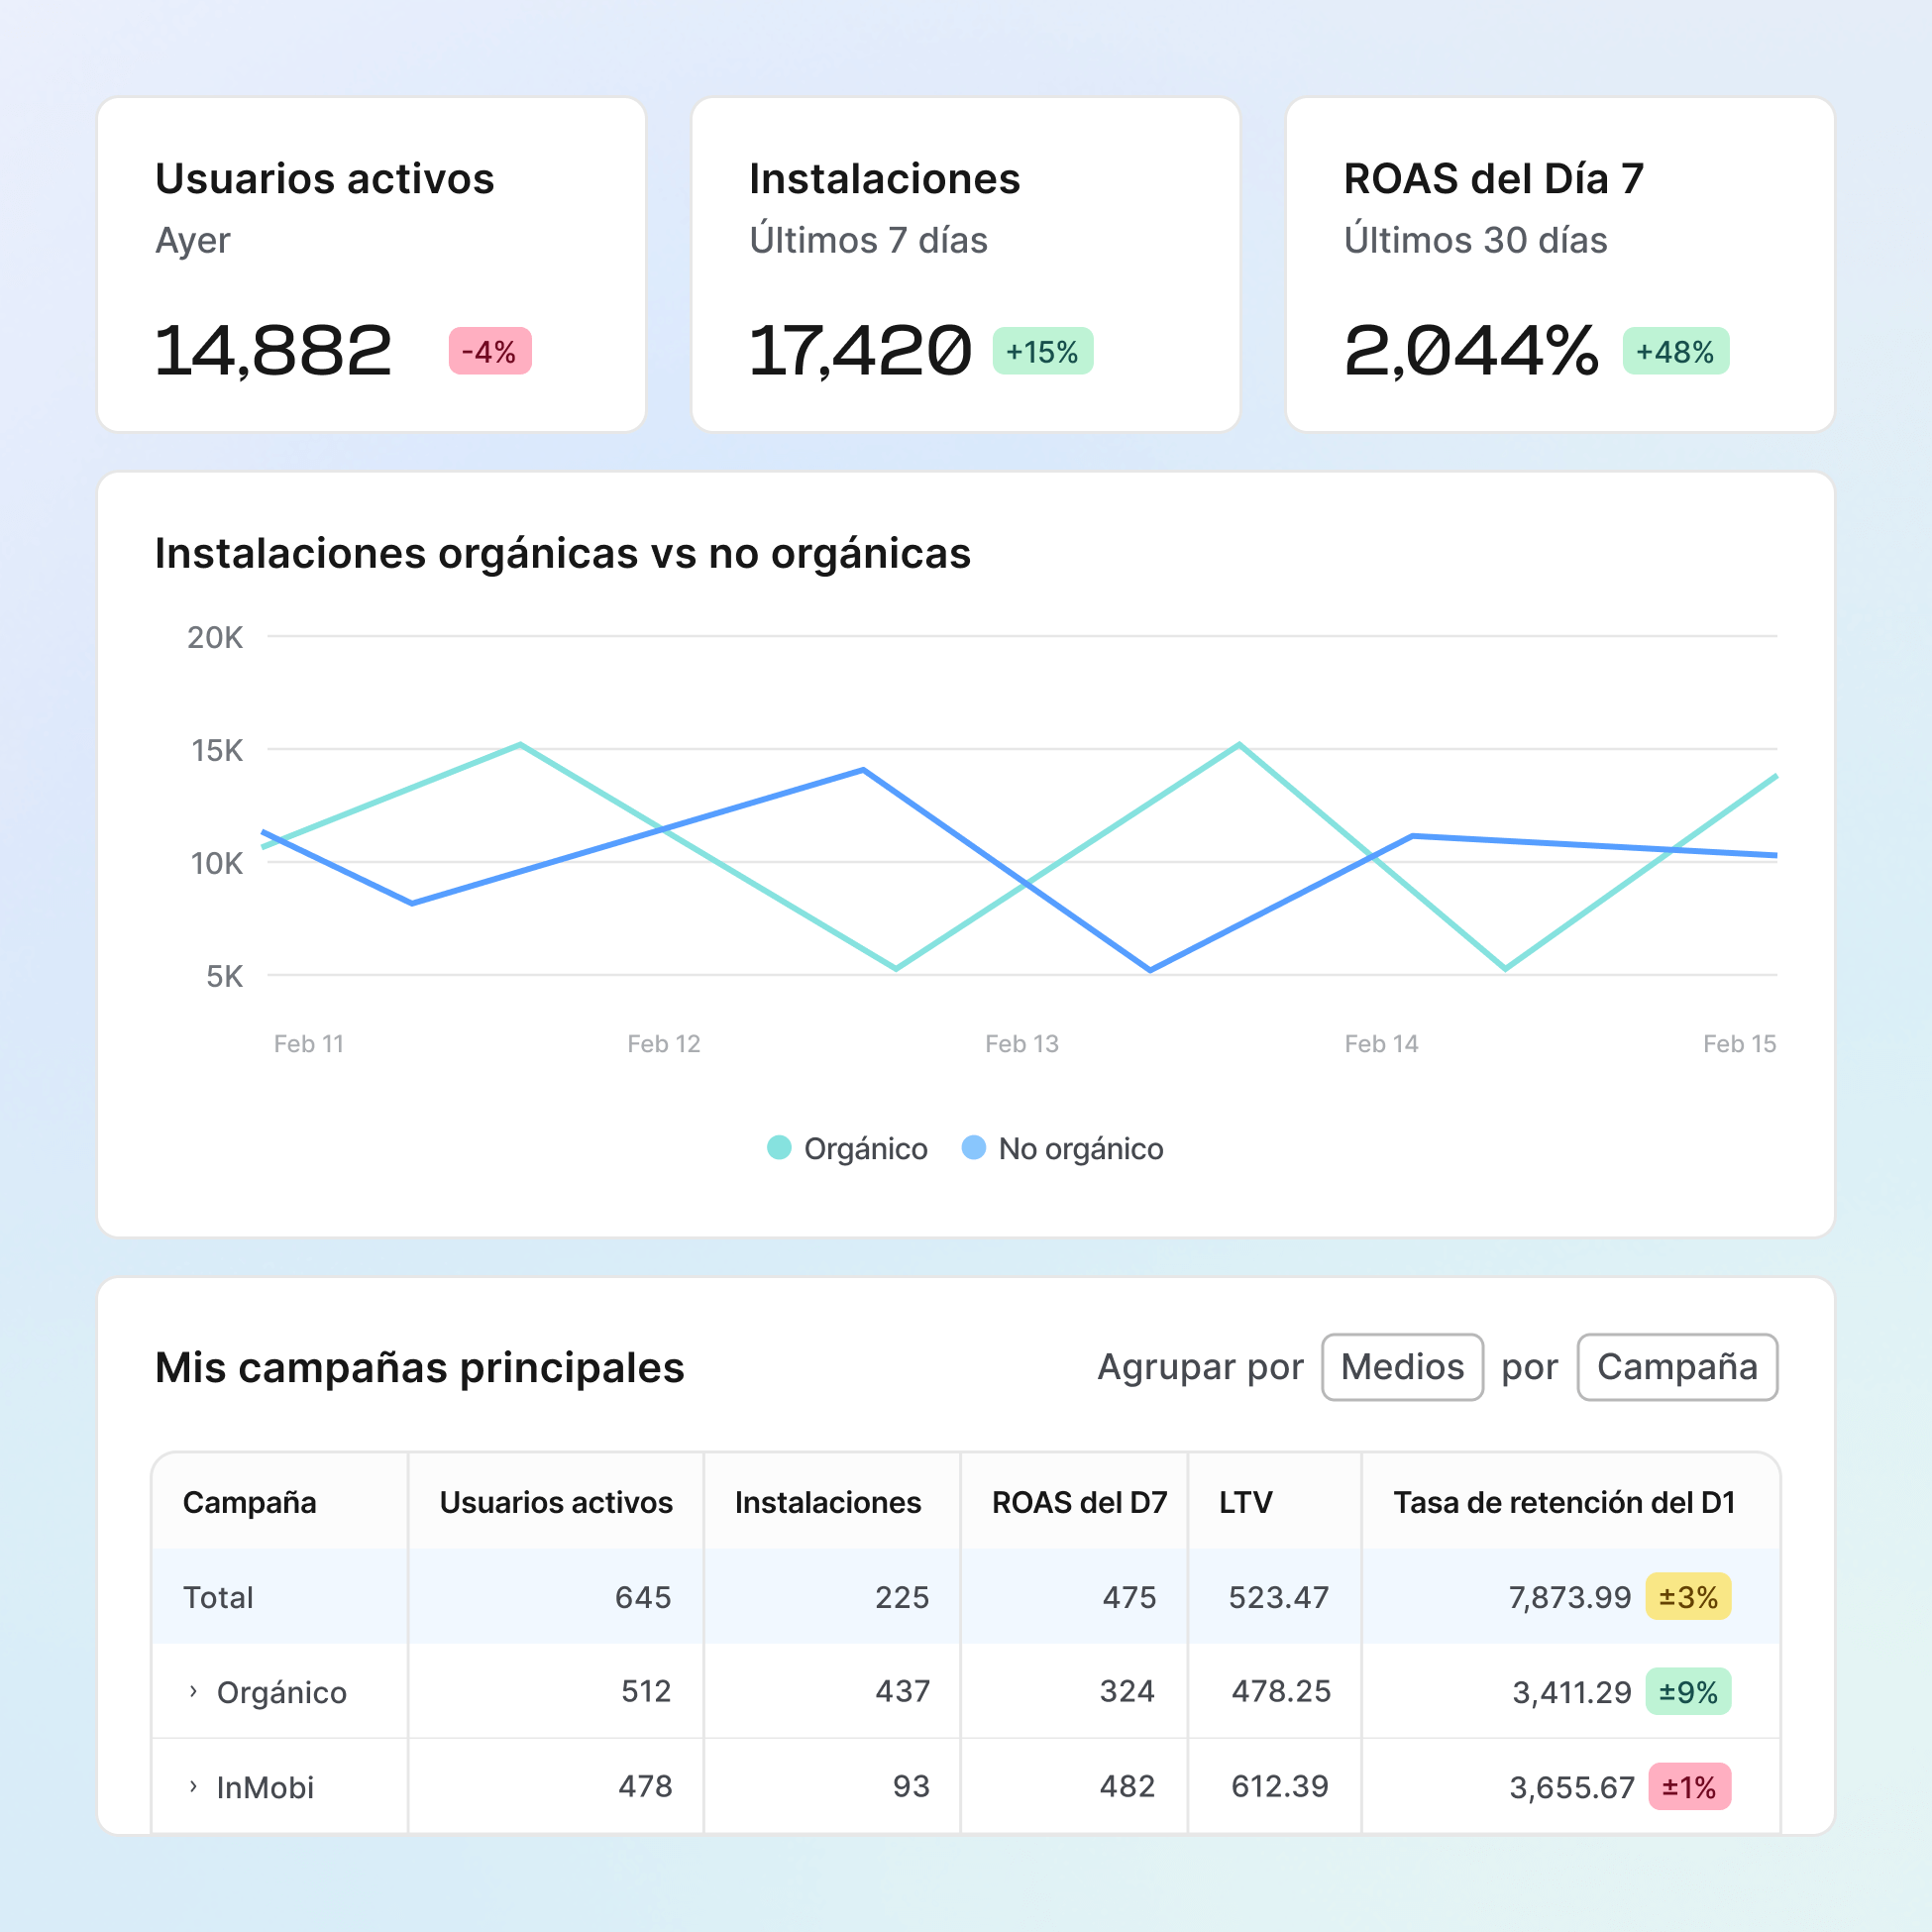Screen dimensions: 1932x1932
Task: Select the Feb 13 axis label
Action: tap(1021, 1044)
